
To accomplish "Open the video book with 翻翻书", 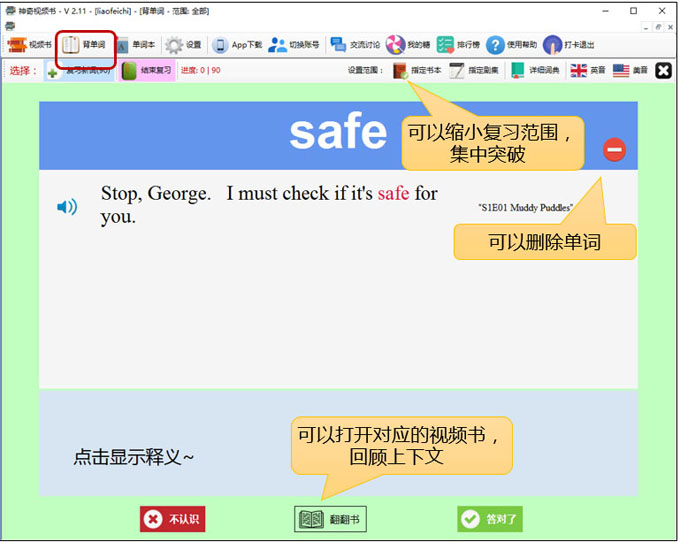I will click(x=330, y=519).
